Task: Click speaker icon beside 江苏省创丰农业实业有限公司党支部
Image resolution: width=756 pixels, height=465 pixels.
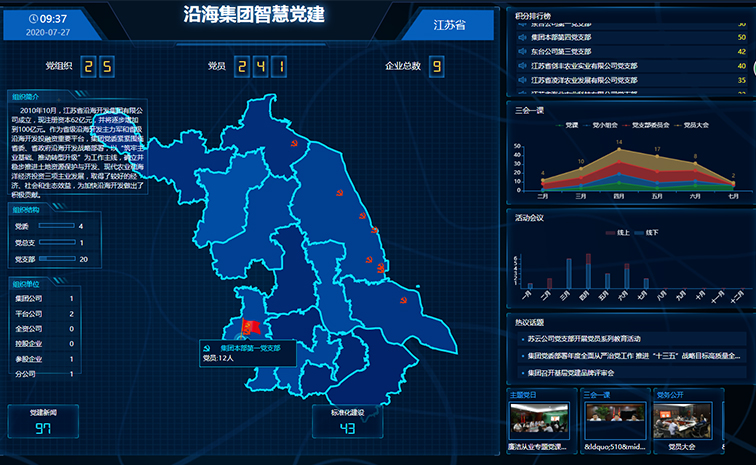Action: [x=522, y=67]
